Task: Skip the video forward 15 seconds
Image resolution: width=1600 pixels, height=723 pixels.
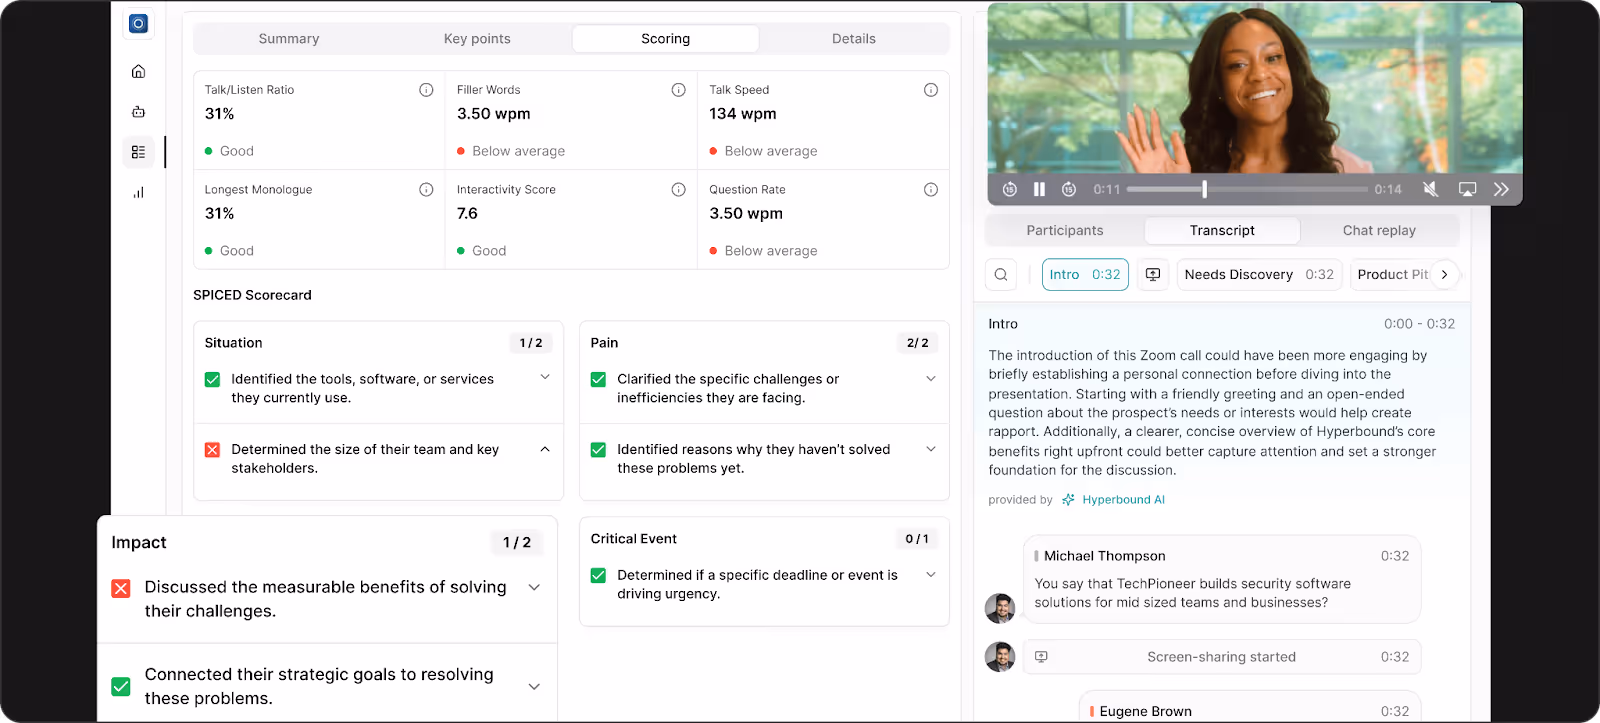Action: click(x=1069, y=189)
